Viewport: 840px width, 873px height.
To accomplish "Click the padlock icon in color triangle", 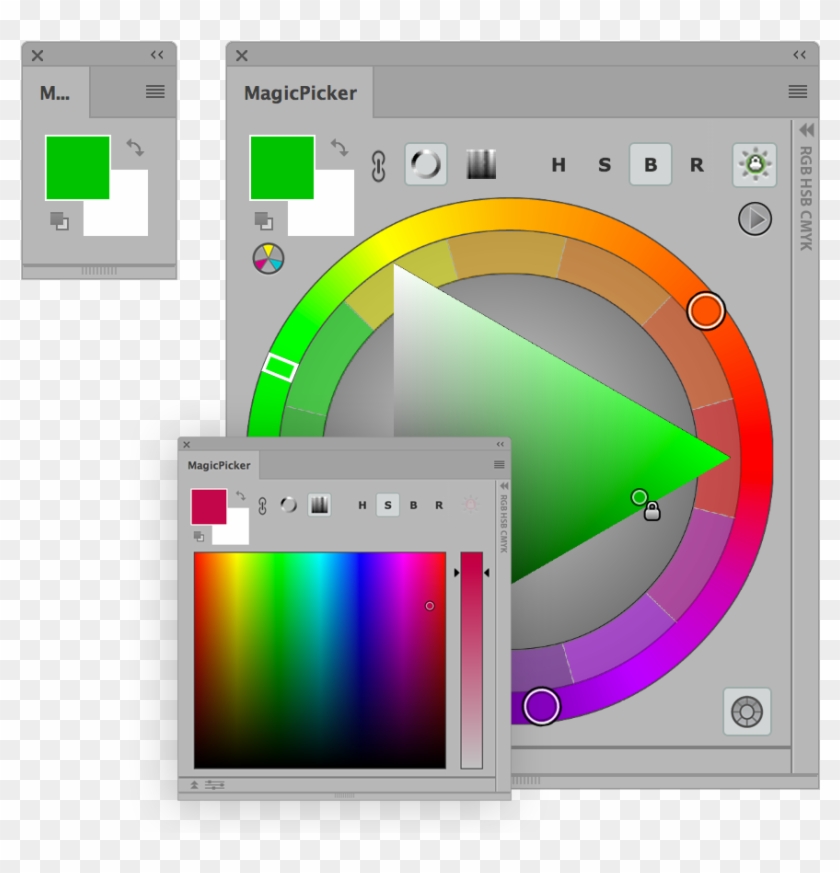I will (652, 511).
